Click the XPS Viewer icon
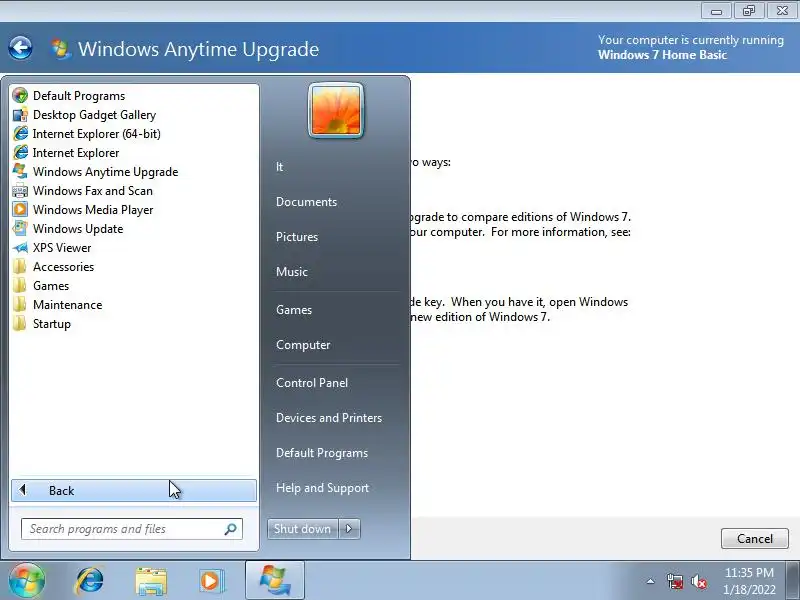This screenshot has height=600, width=800. [20, 248]
